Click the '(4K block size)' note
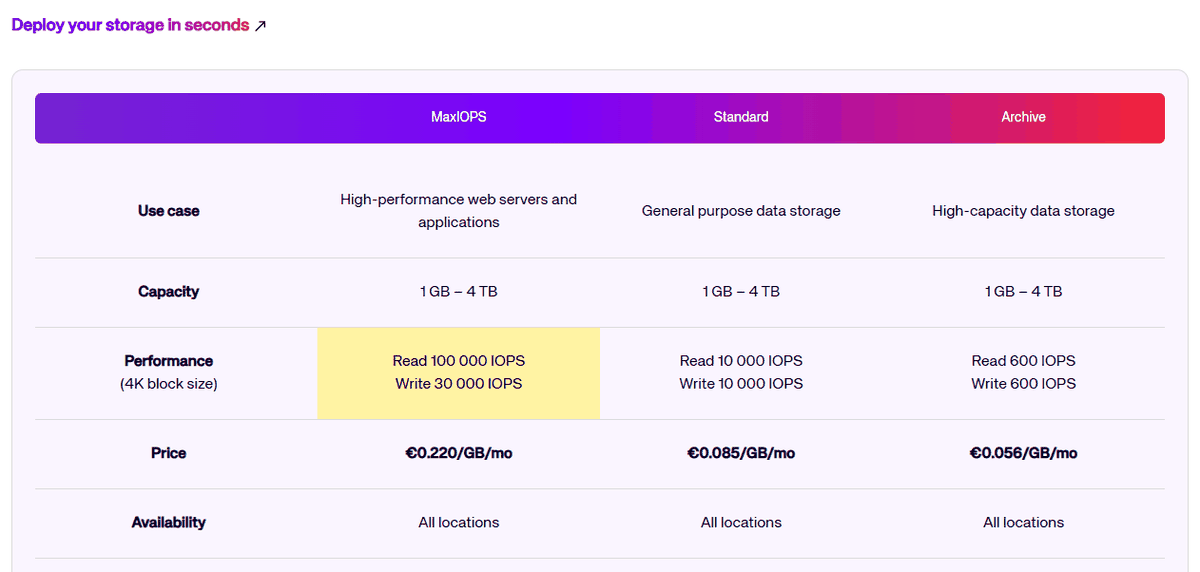This screenshot has height=572, width=1200. pyautogui.click(x=169, y=384)
